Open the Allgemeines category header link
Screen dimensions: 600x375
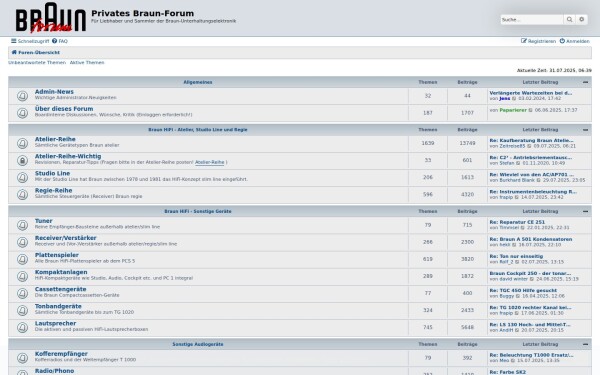(198, 82)
